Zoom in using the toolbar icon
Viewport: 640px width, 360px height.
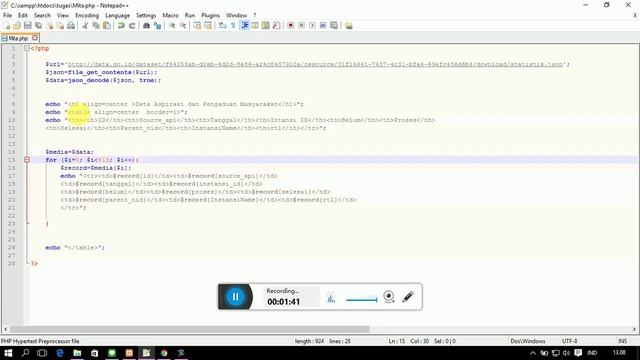click(172, 26)
